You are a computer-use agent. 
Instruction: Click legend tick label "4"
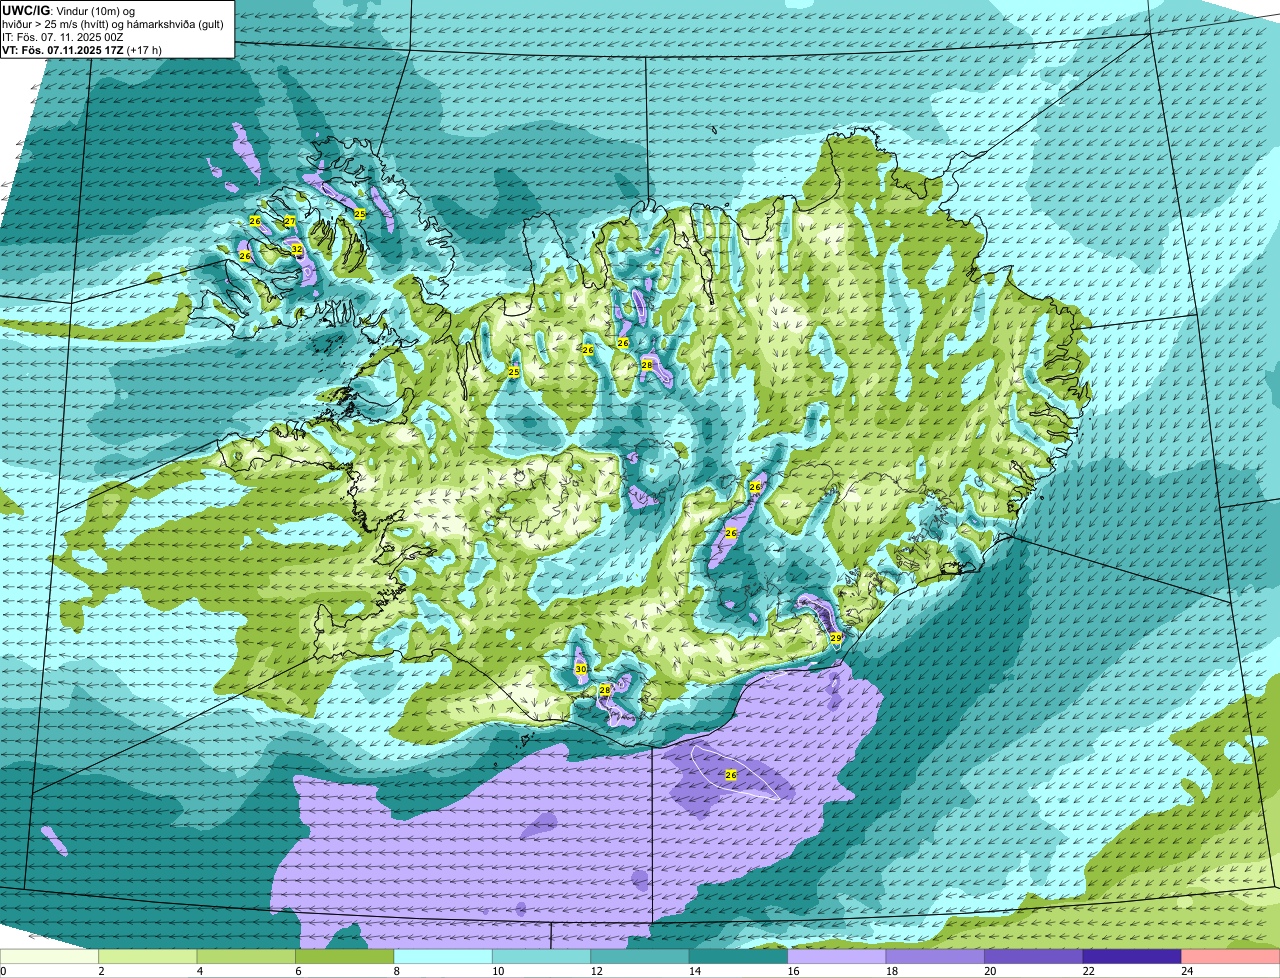click(x=198, y=971)
